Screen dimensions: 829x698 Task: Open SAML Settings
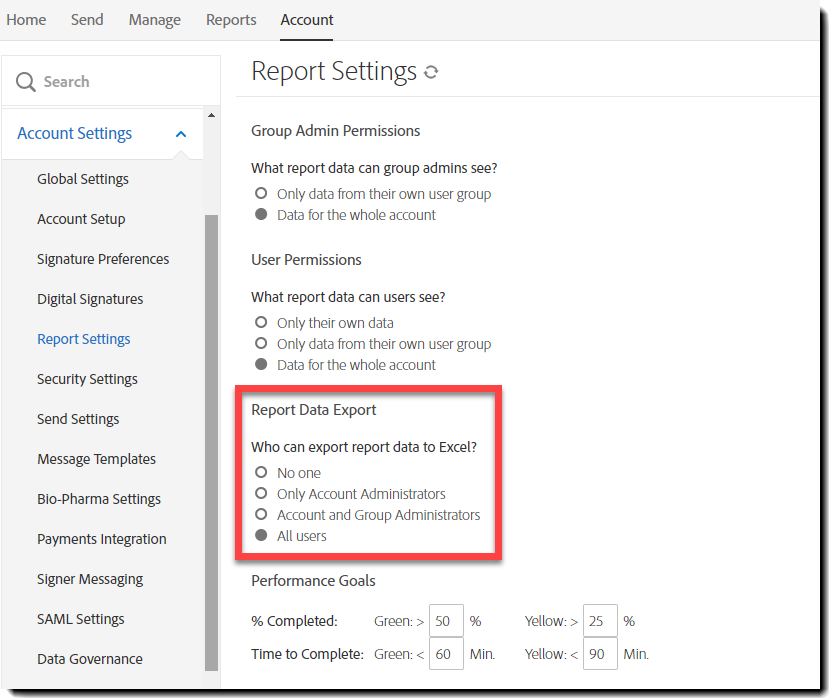80,618
